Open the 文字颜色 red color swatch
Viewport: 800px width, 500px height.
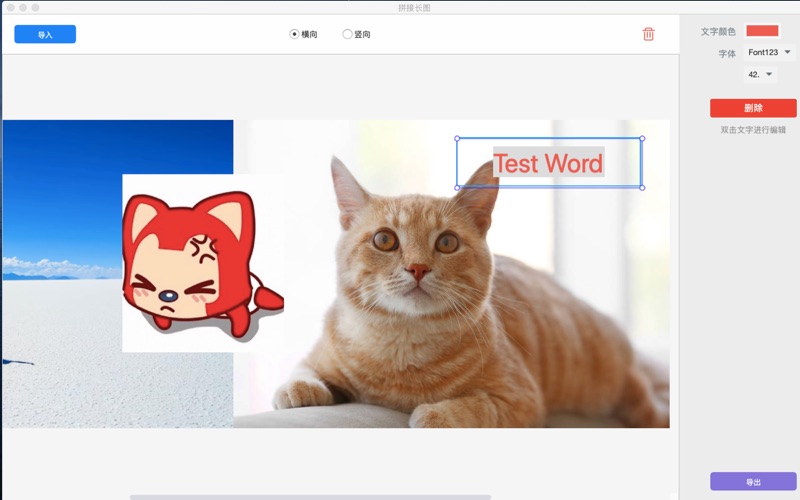(x=762, y=31)
